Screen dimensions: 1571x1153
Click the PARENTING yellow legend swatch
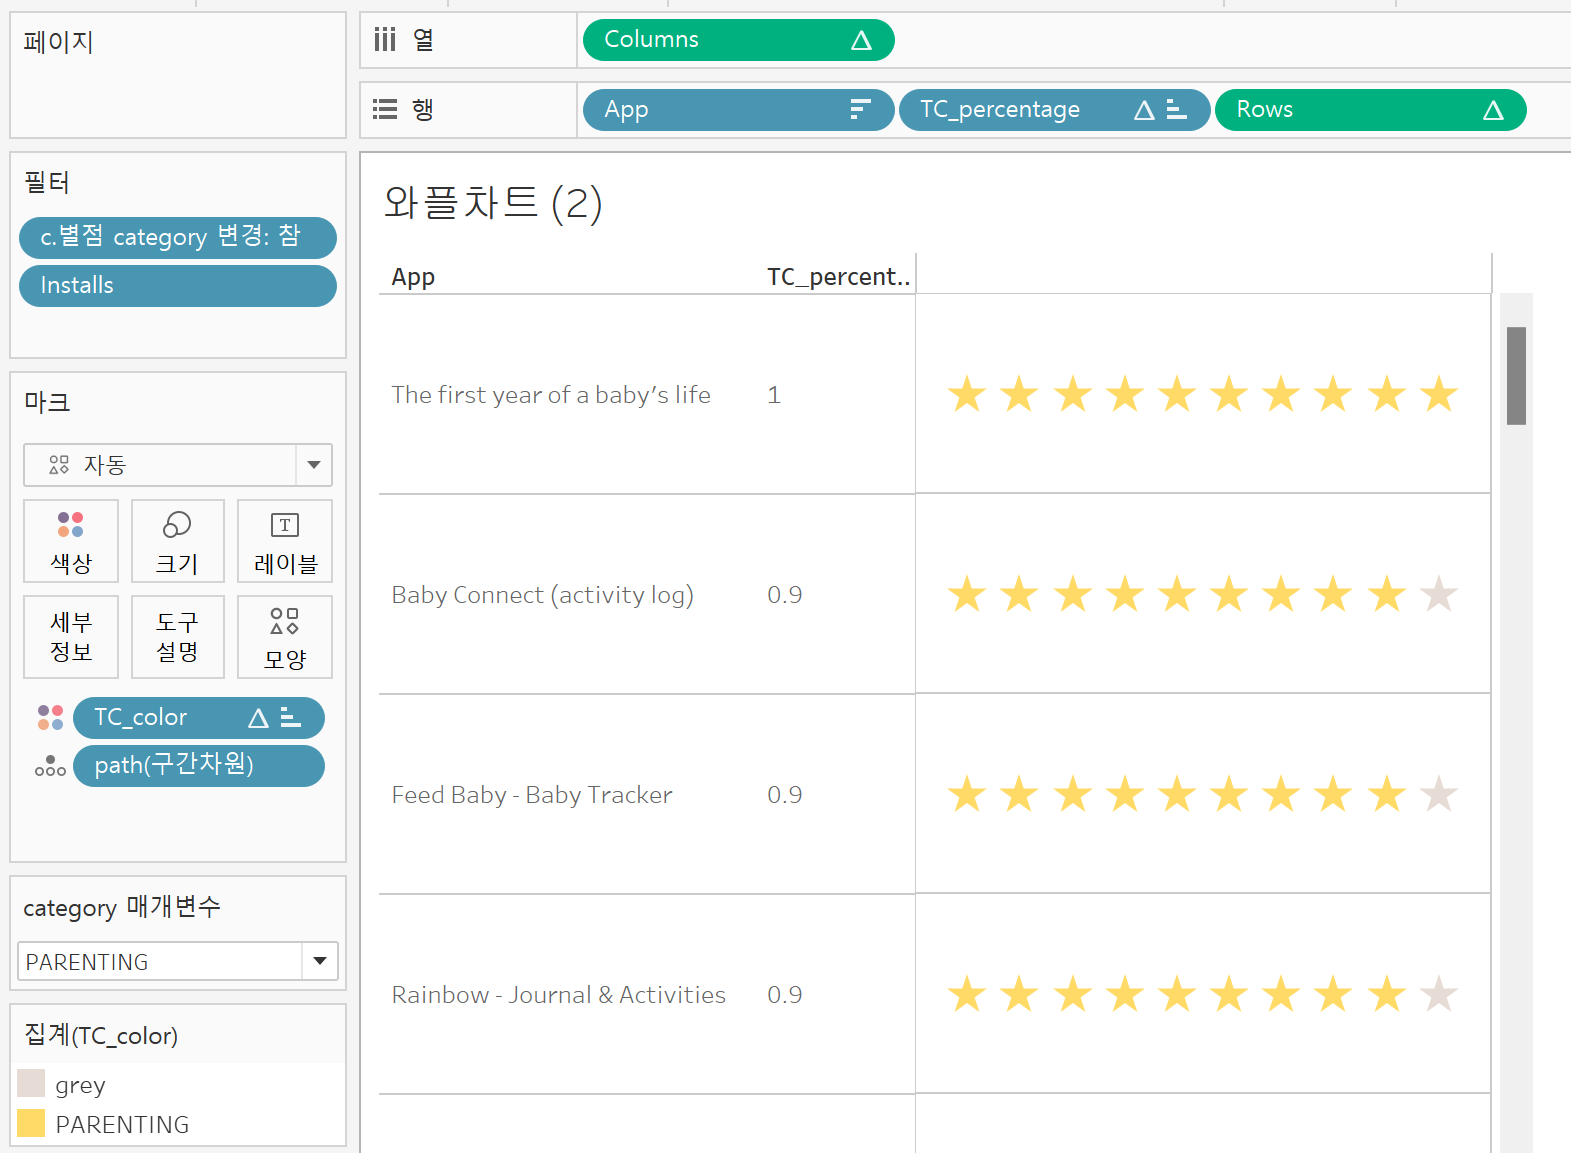[31, 1123]
